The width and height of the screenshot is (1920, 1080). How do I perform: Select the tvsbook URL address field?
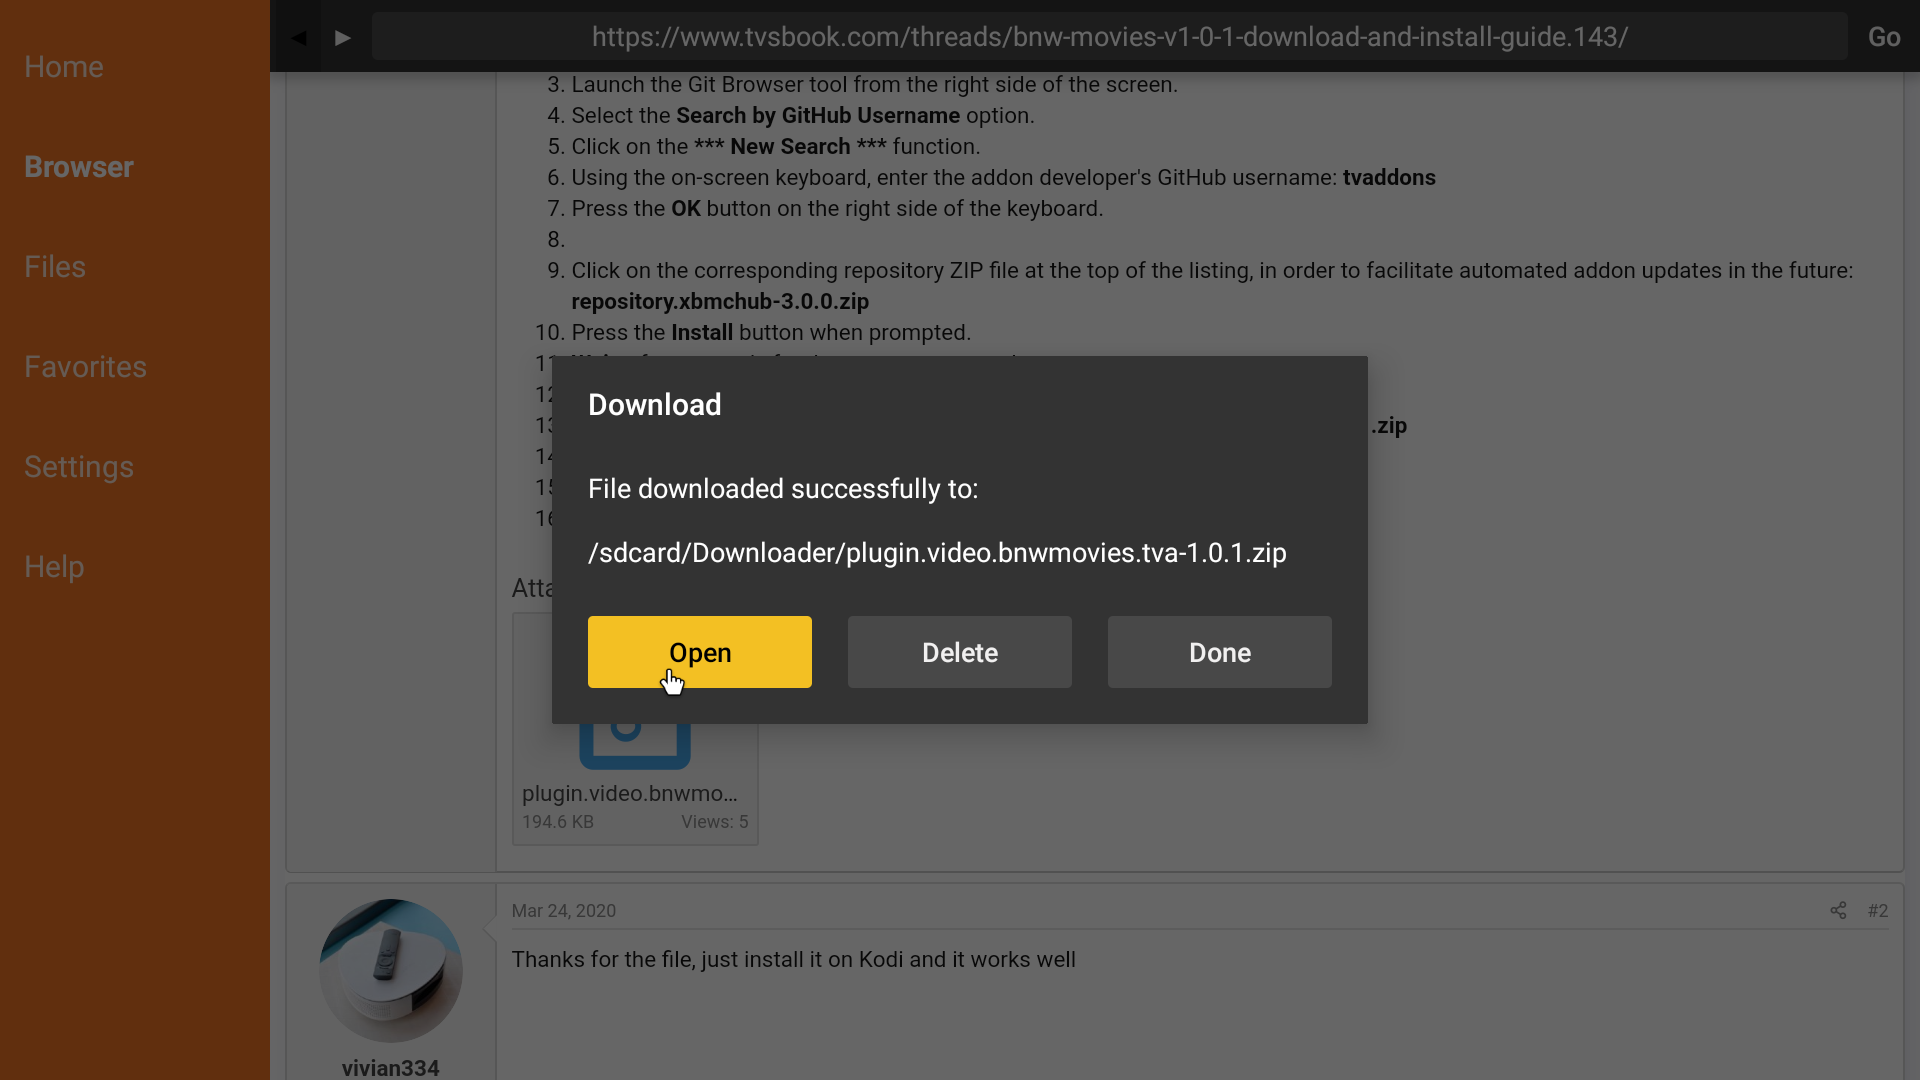[1109, 37]
